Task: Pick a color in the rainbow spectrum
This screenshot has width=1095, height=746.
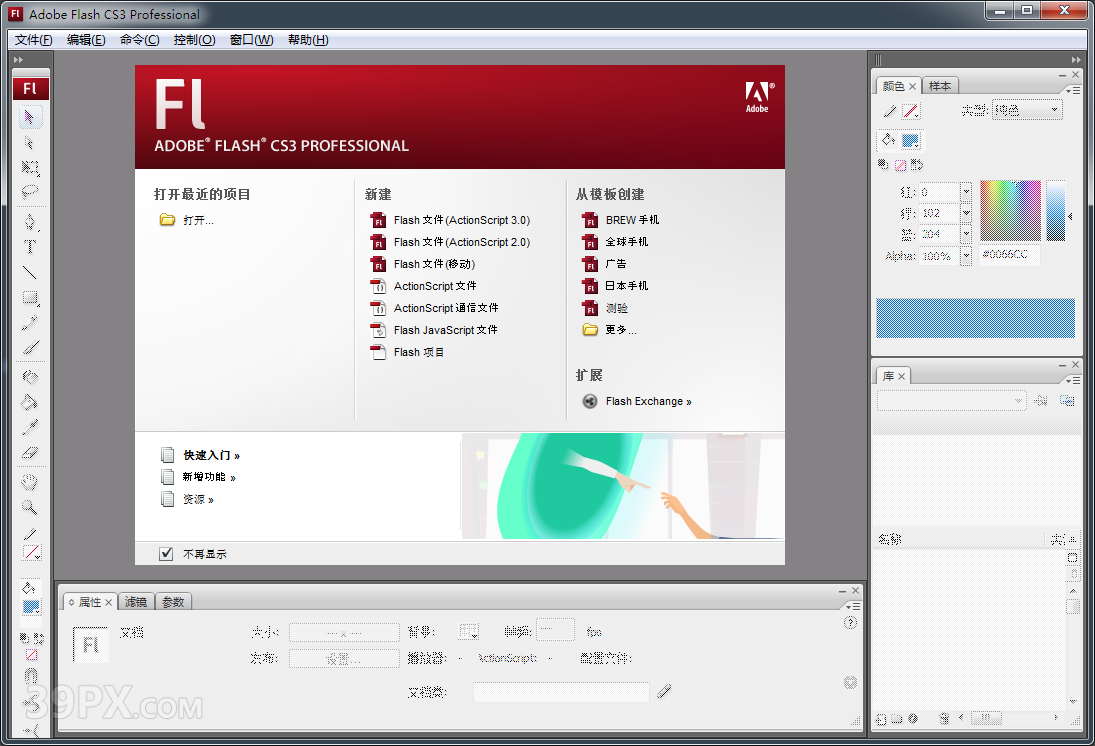Action: pos(1011,210)
